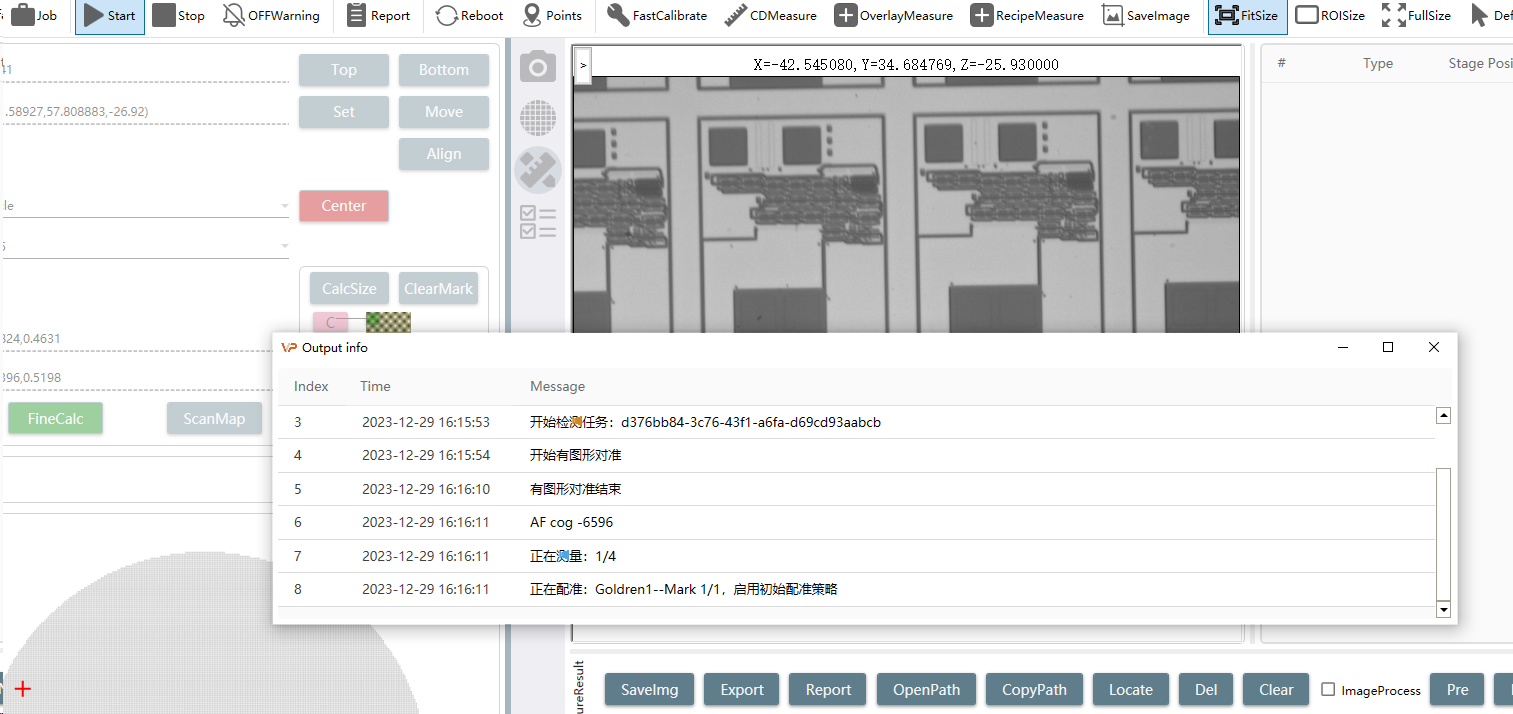The width and height of the screenshot is (1513, 714).
Task: Select the 'AF cog -6596' message row
Action: click(x=856, y=522)
